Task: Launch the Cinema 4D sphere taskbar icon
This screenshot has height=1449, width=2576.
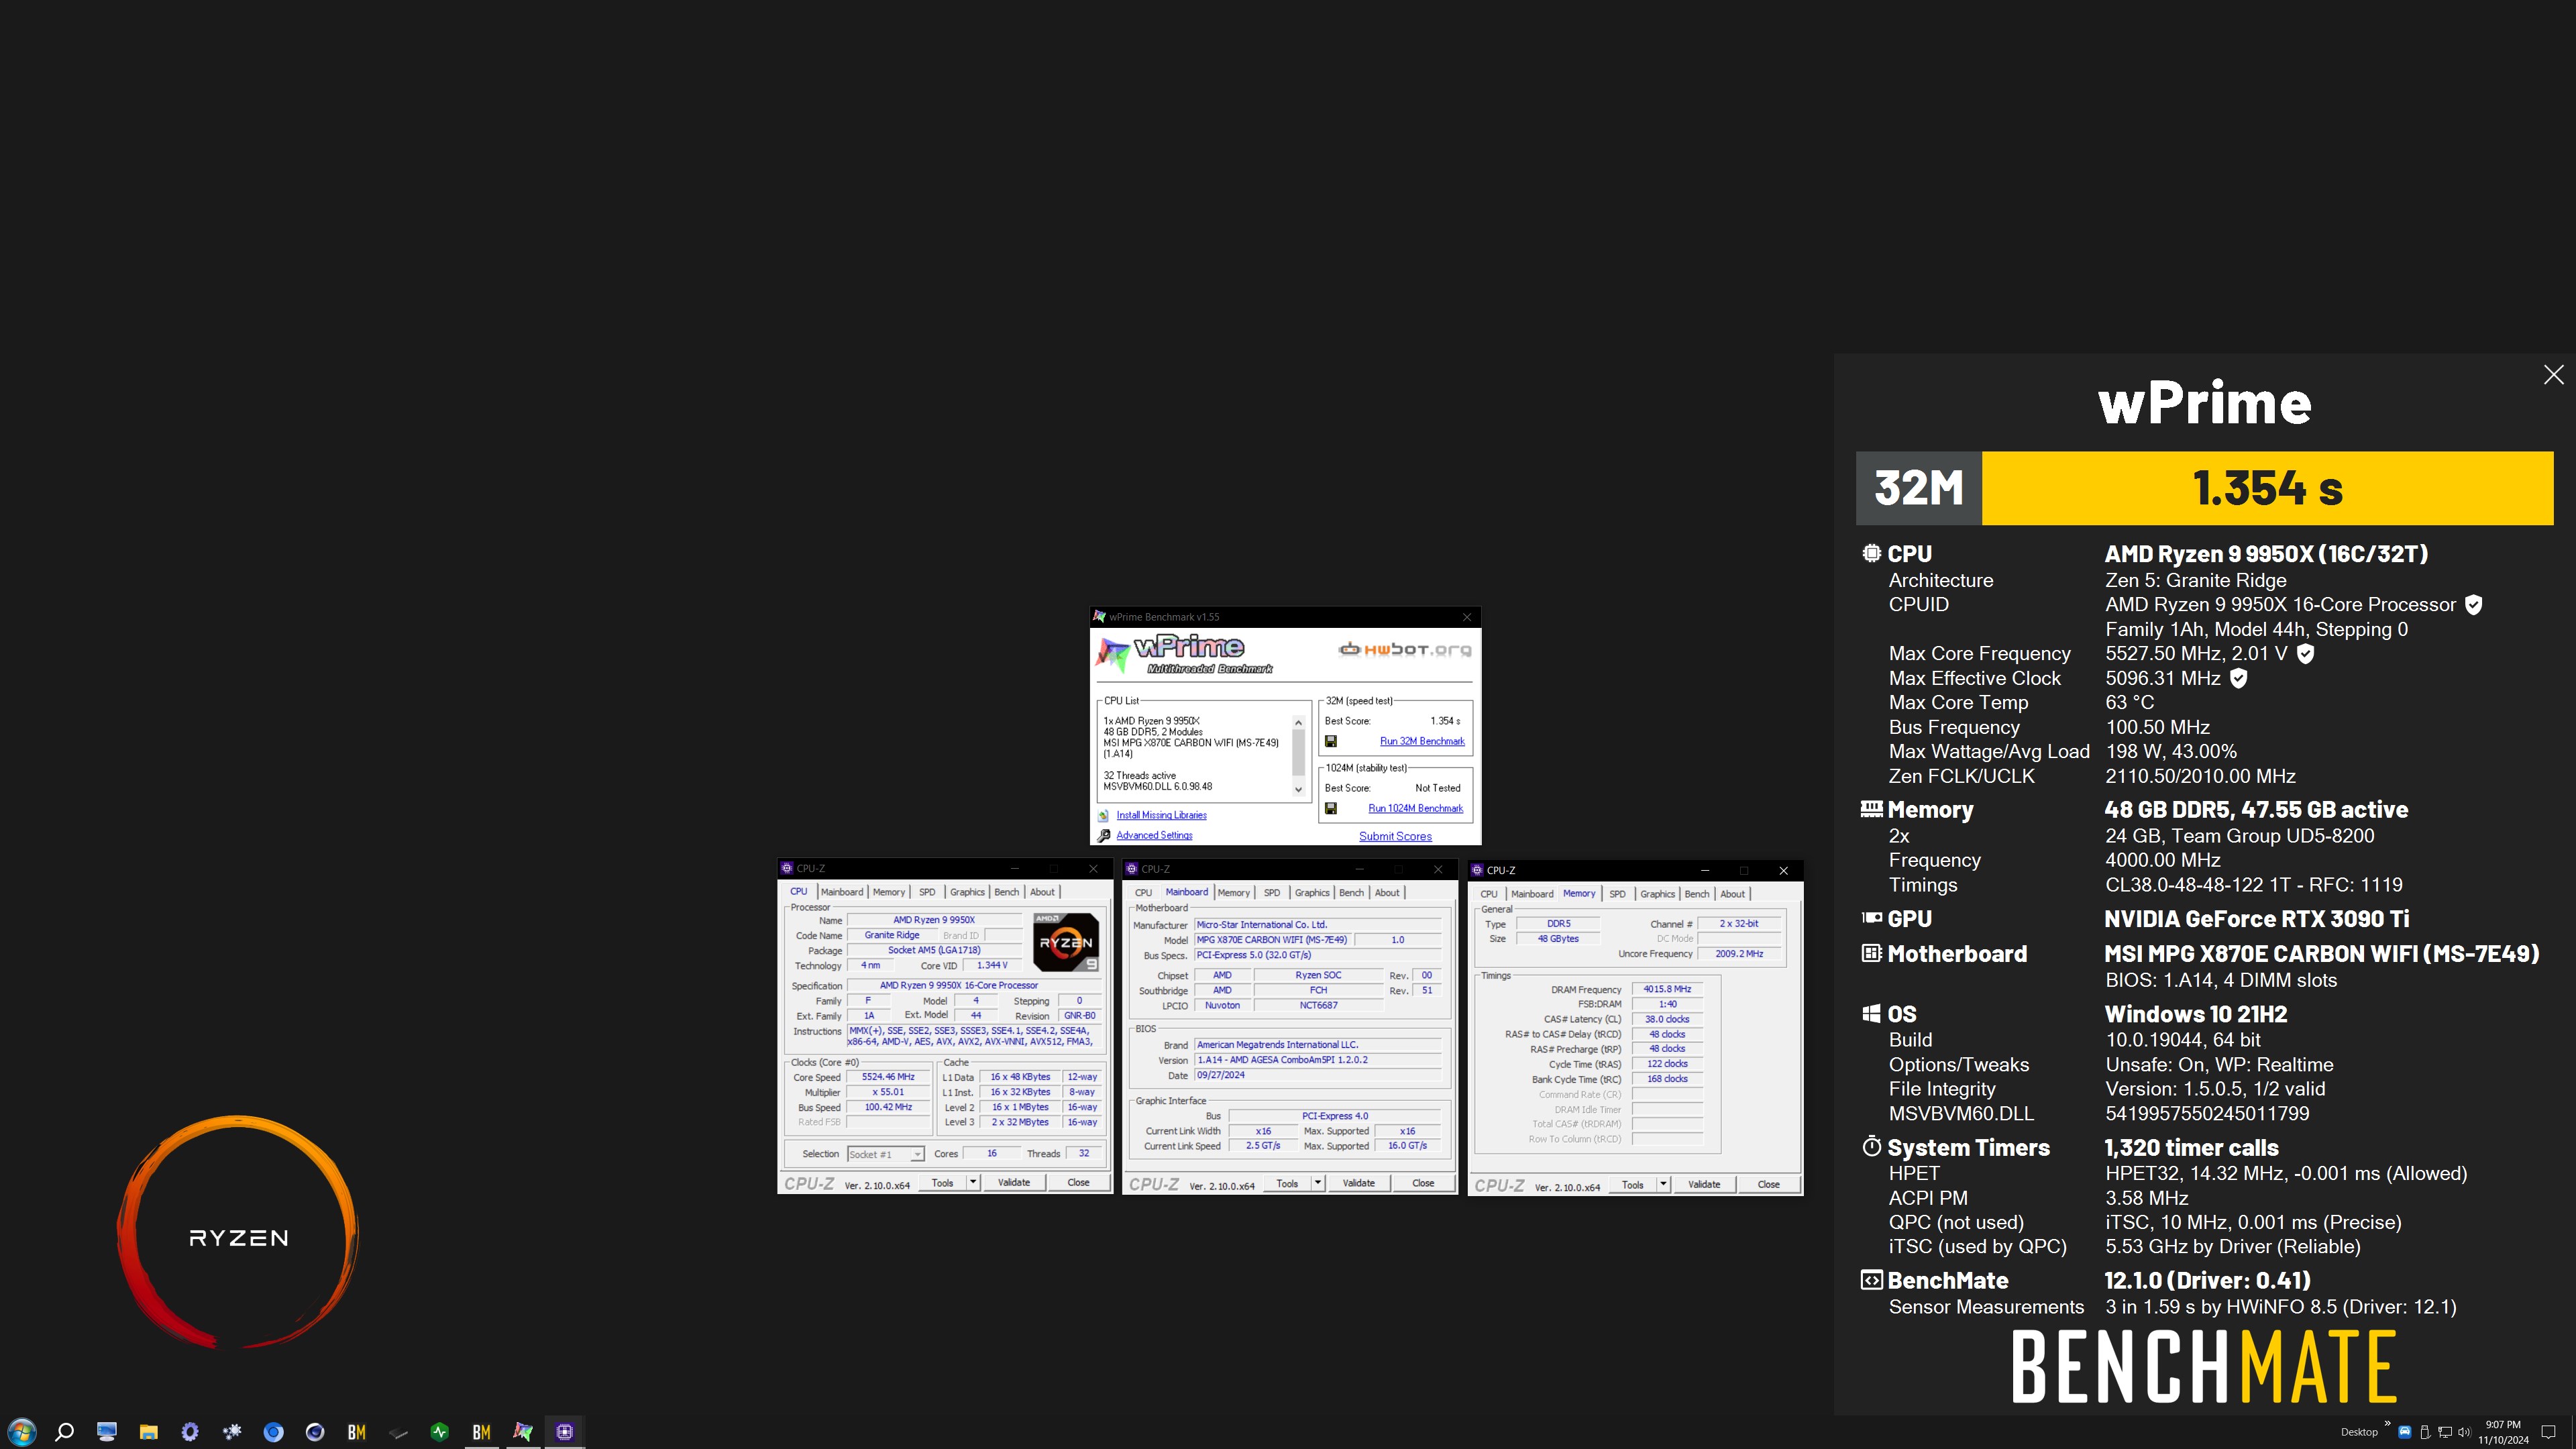Action: click(x=315, y=1431)
